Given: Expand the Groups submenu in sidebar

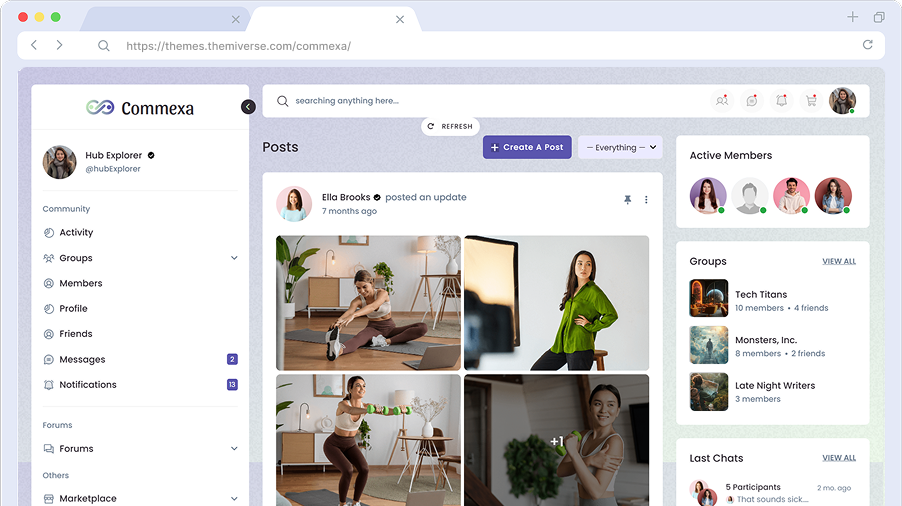Looking at the screenshot, I should click(x=234, y=258).
